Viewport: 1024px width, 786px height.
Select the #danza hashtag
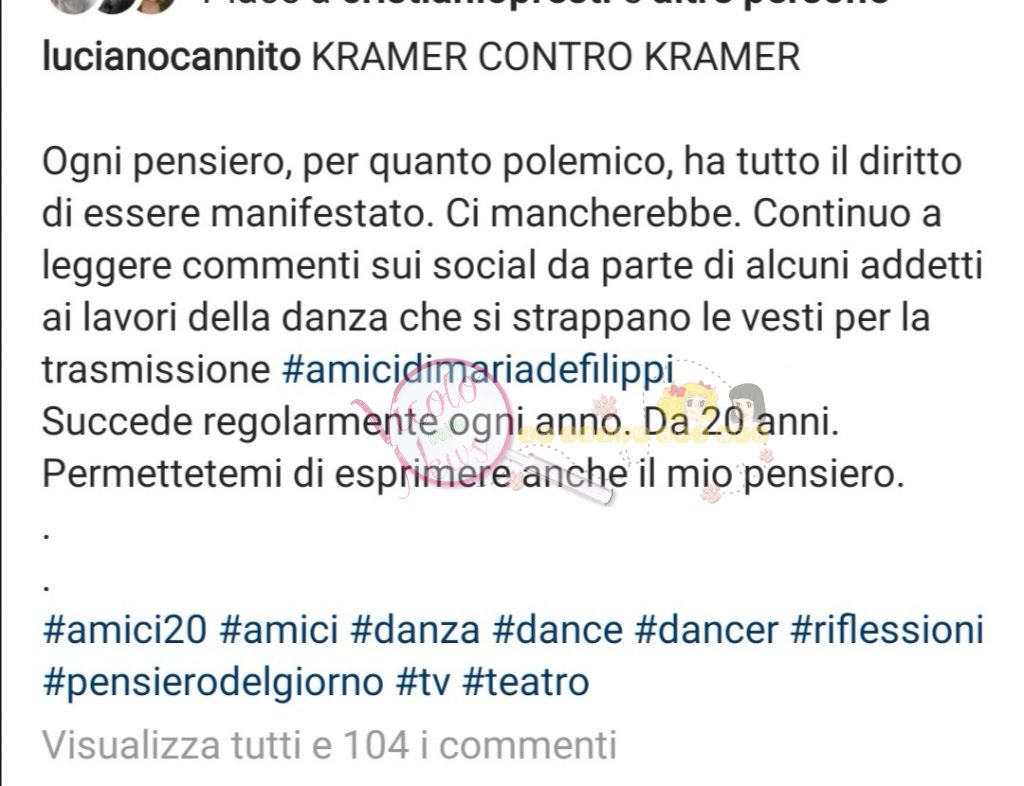(x=415, y=631)
